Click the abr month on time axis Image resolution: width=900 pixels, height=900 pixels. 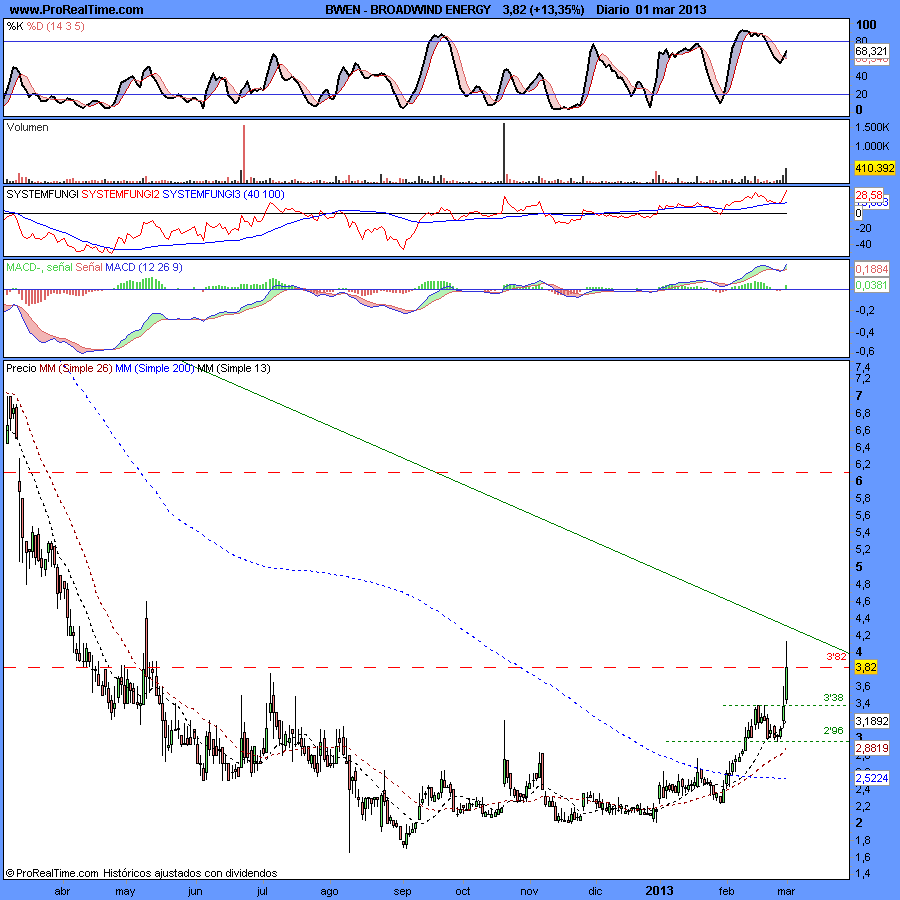(62, 891)
